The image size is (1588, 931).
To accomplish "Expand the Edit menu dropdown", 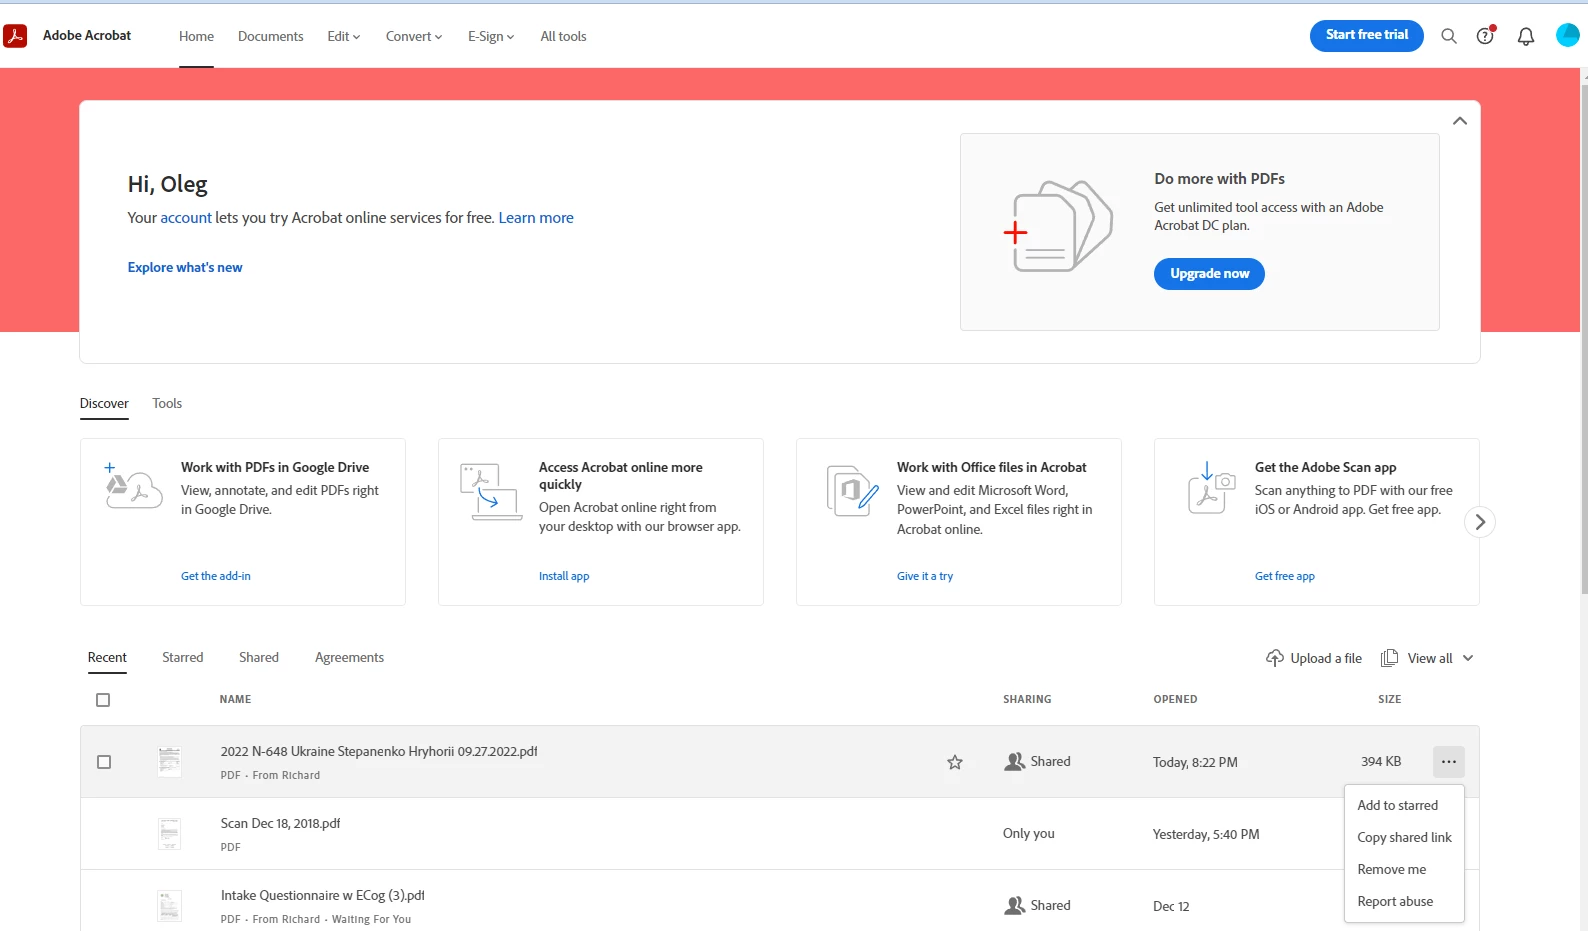I will pos(344,36).
